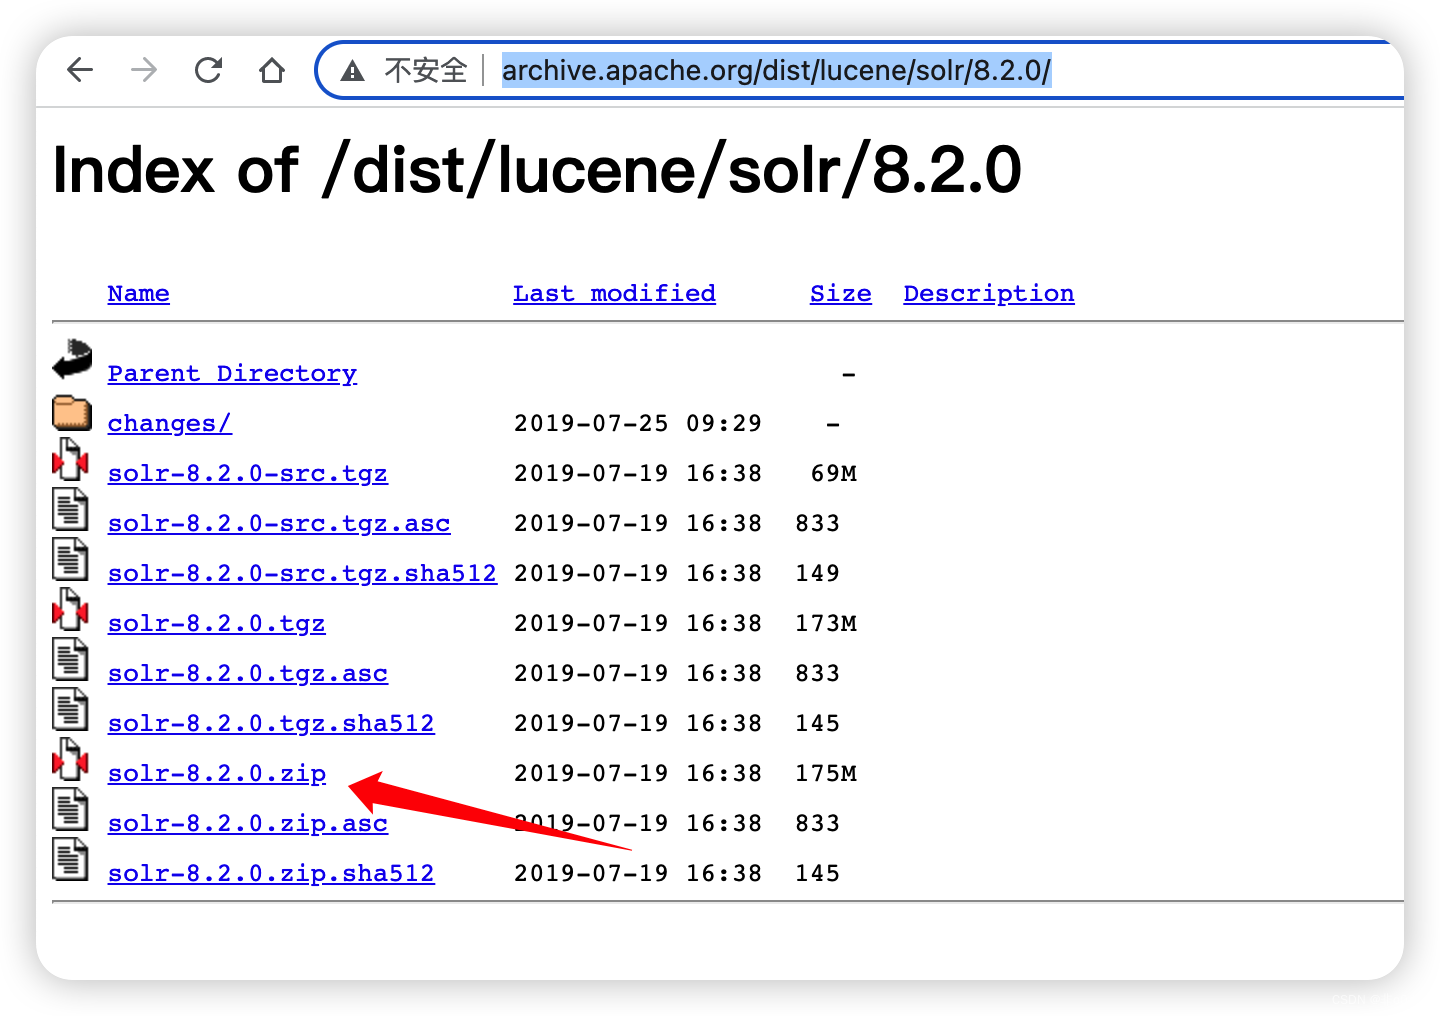The height and width of the screenshot is (1016, 1440).
Task: Click the not-secure warning triangle icon
Action: pos(352,71)
